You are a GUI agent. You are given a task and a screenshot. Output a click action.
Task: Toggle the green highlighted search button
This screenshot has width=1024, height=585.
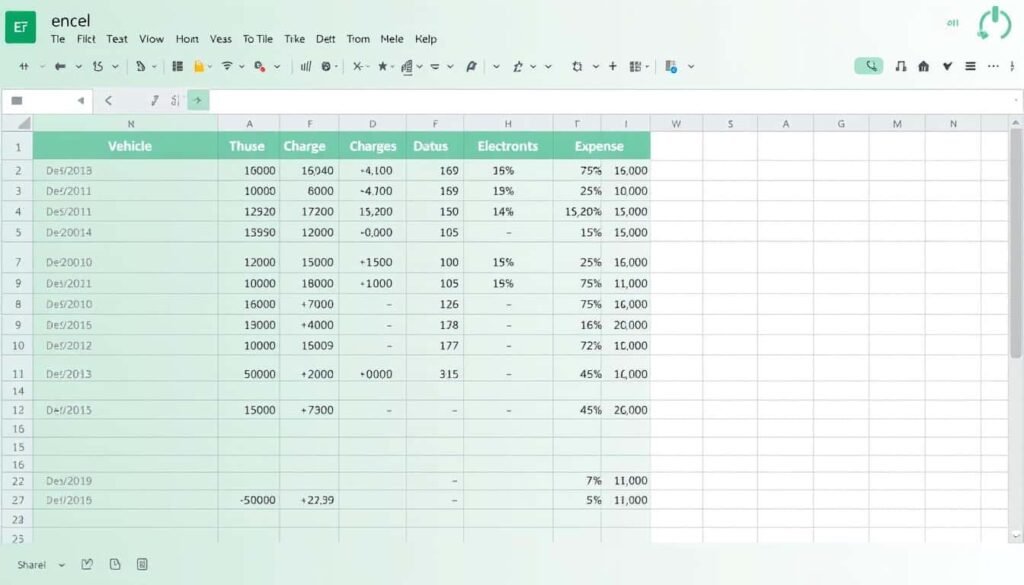point(869,67)
